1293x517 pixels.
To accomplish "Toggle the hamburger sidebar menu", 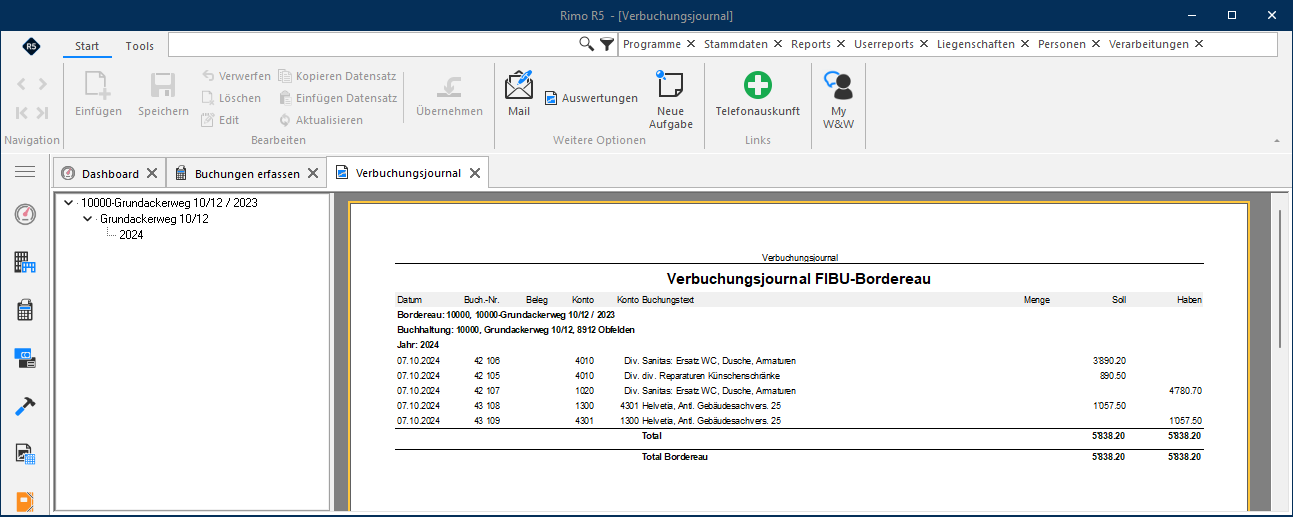I will click(x=25, y=172).
